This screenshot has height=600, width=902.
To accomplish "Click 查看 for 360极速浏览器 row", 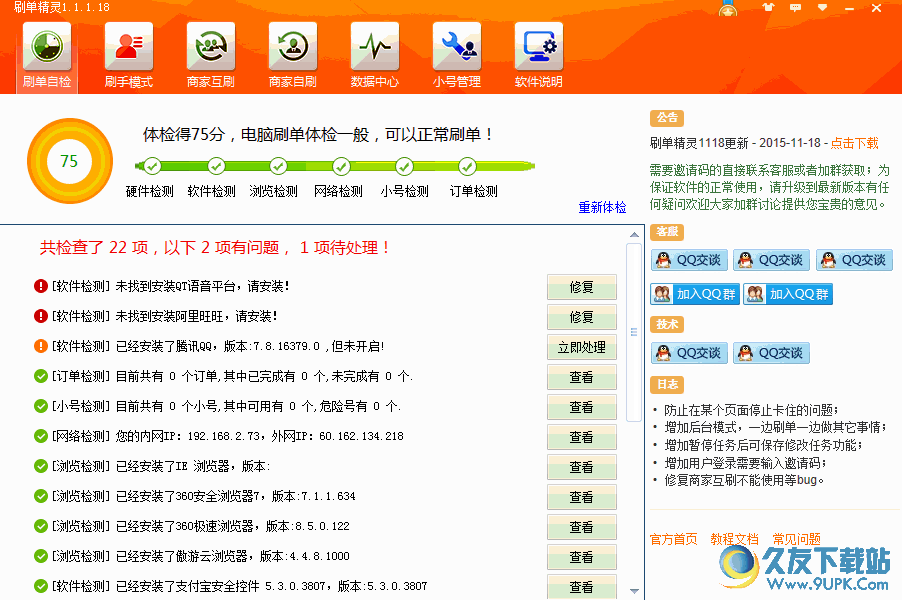I will click(582, 526).
